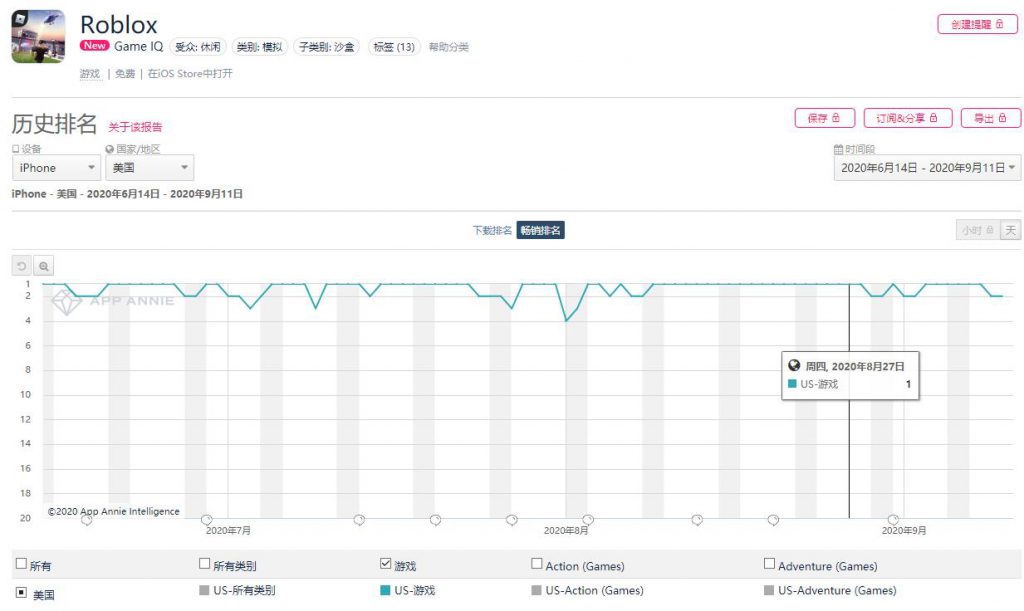
Task: Enable the Adventure (Games) checkbox
Action: (x=769, y=564)
